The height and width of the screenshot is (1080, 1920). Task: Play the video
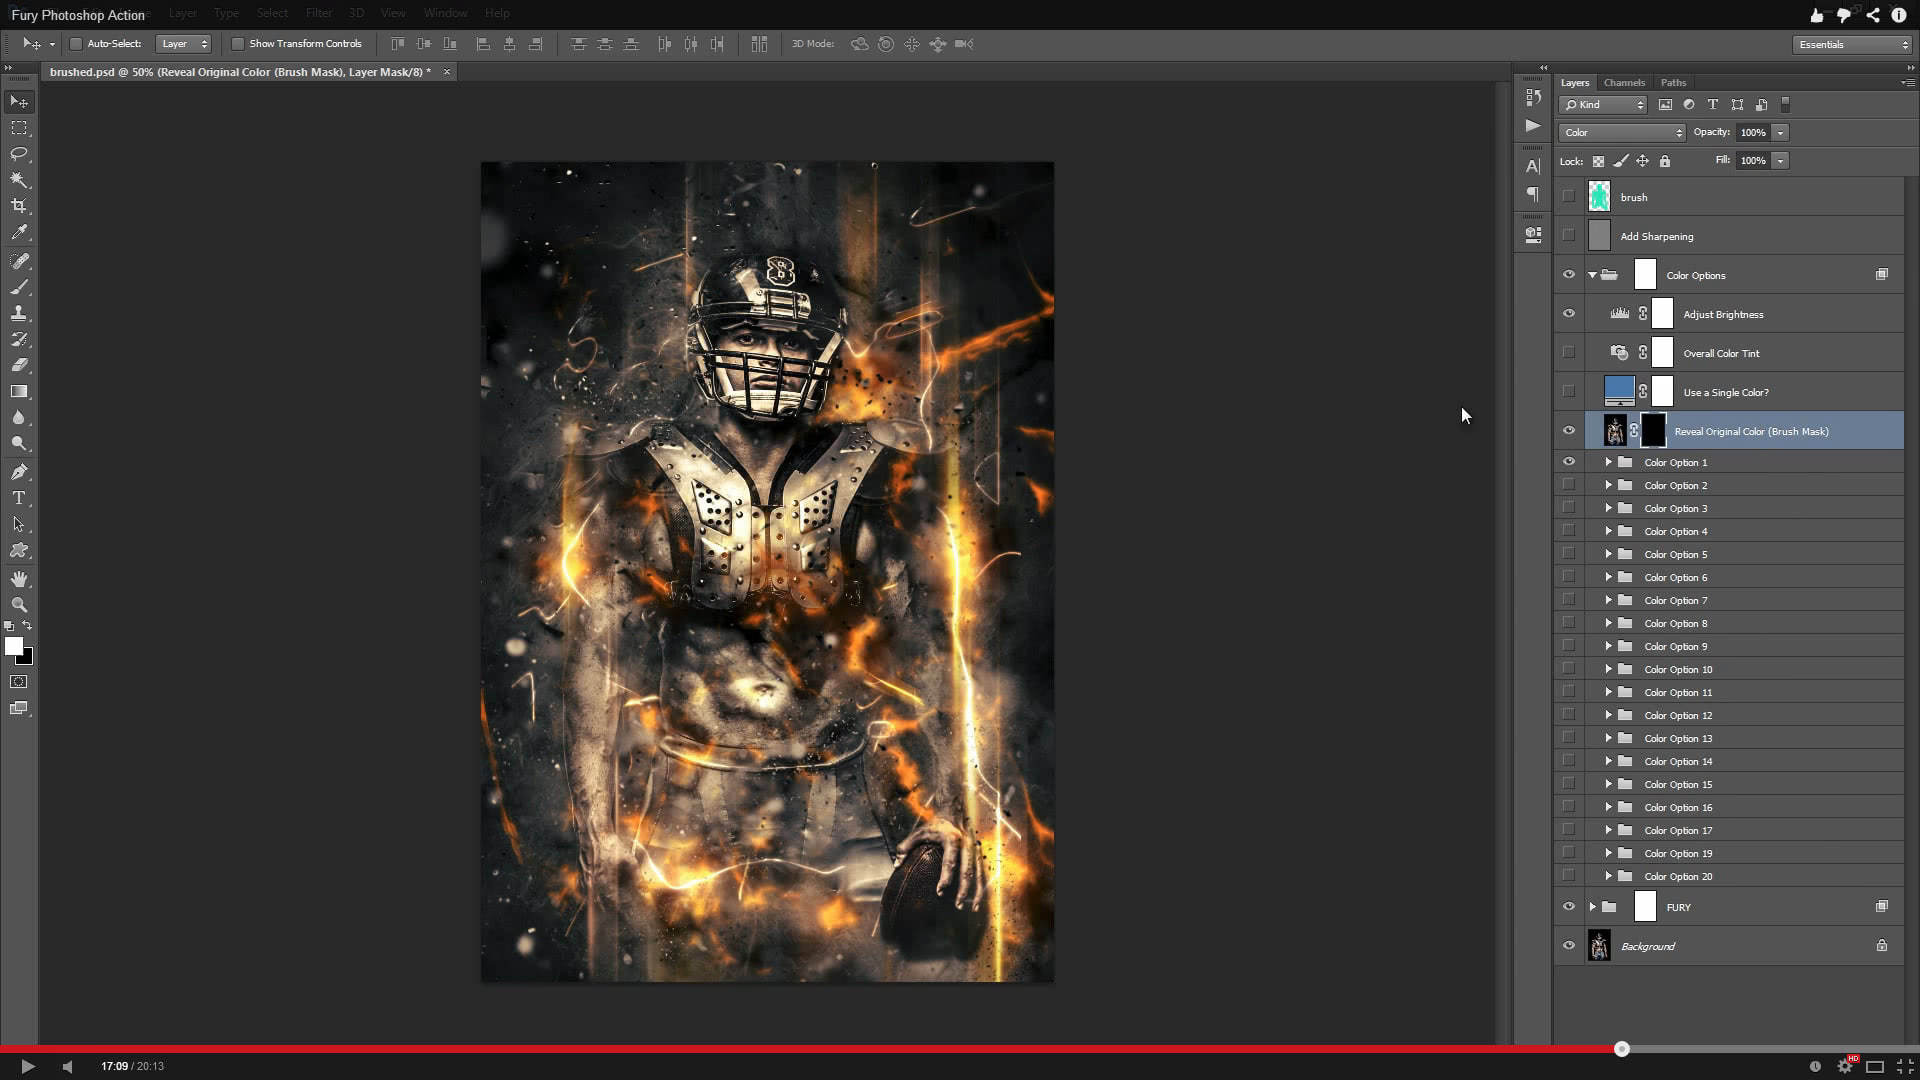point(28,1066)
